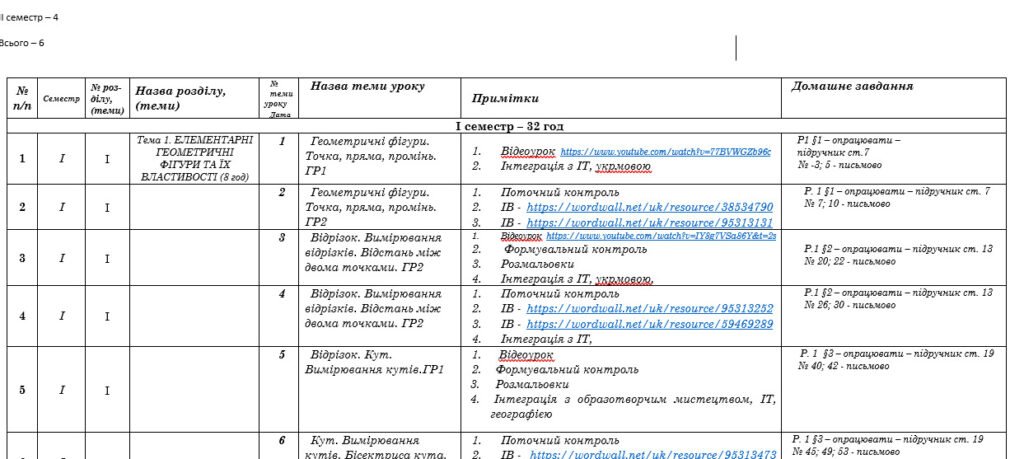Click homework '№ 45; 49; 53 - письмово'
Viewport: 1024px width, 459px height.
point(845,451)
